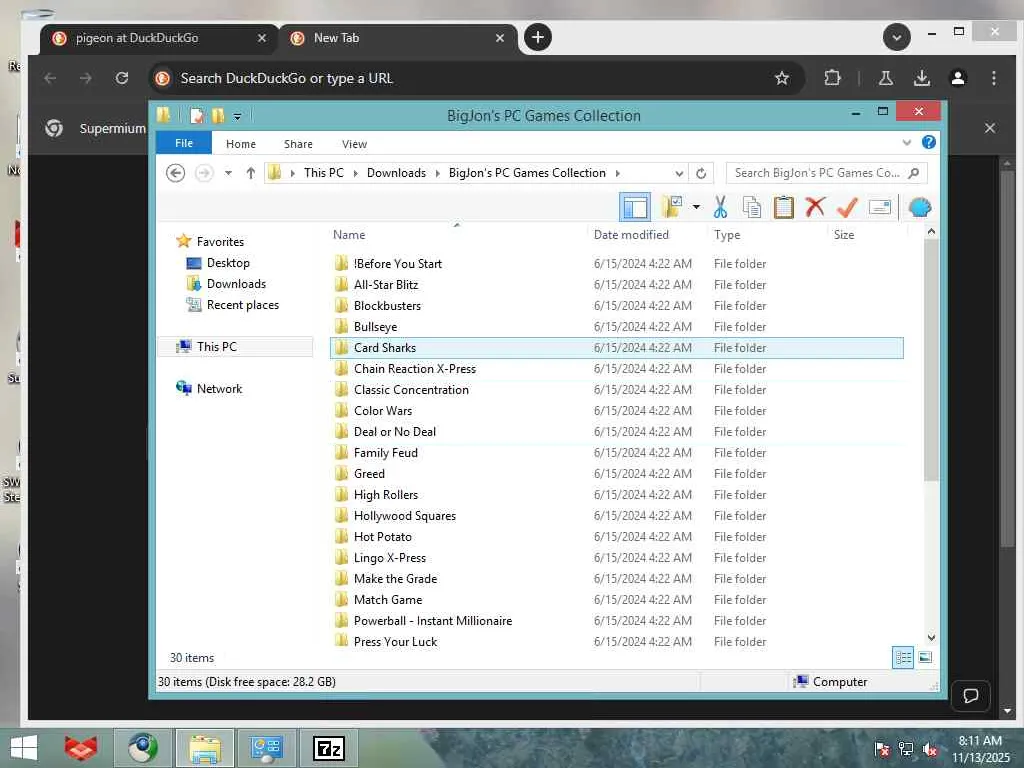The width and height of the screenshot is (1024, 768).
Task: Open the browser three-dot menu
Action: coord(993,78)
